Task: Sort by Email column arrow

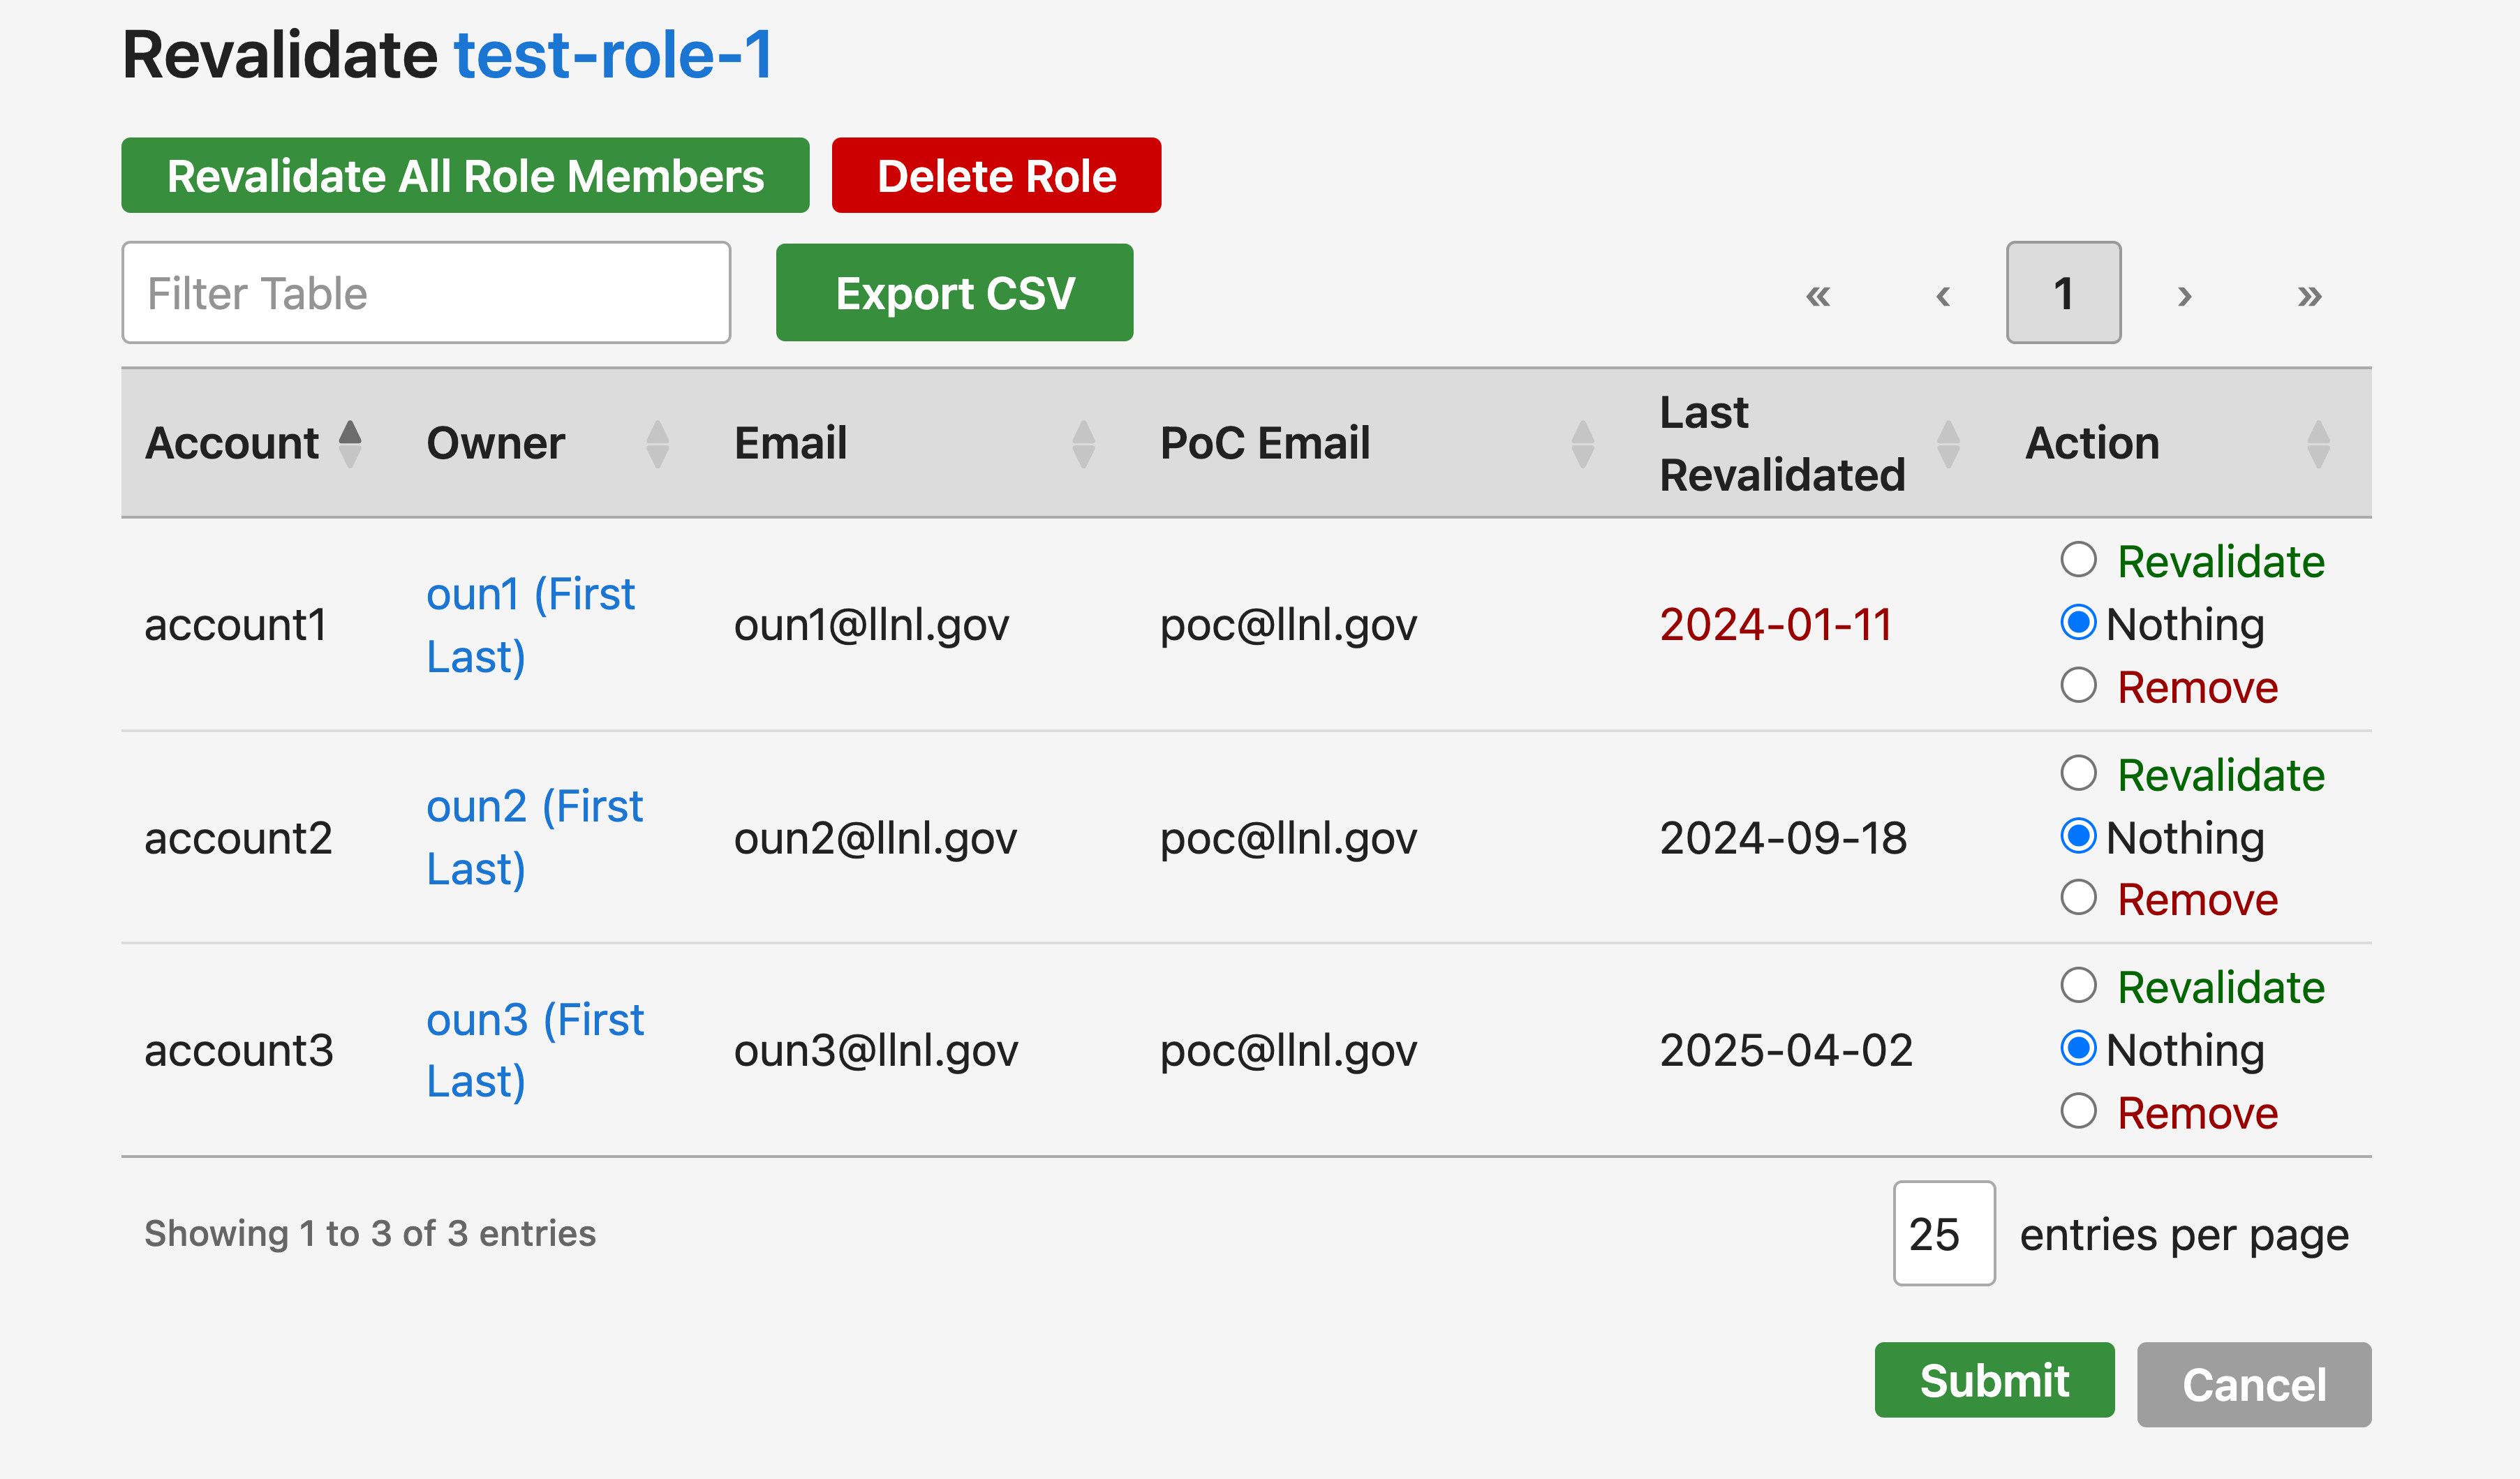Action: (1083, 444)
